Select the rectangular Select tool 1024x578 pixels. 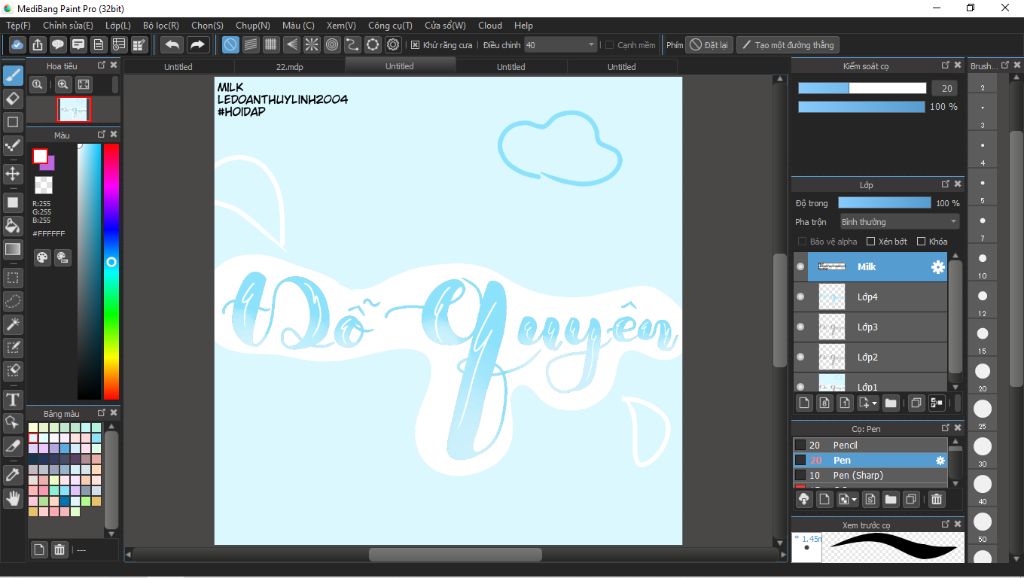click(x=12, y=278)
